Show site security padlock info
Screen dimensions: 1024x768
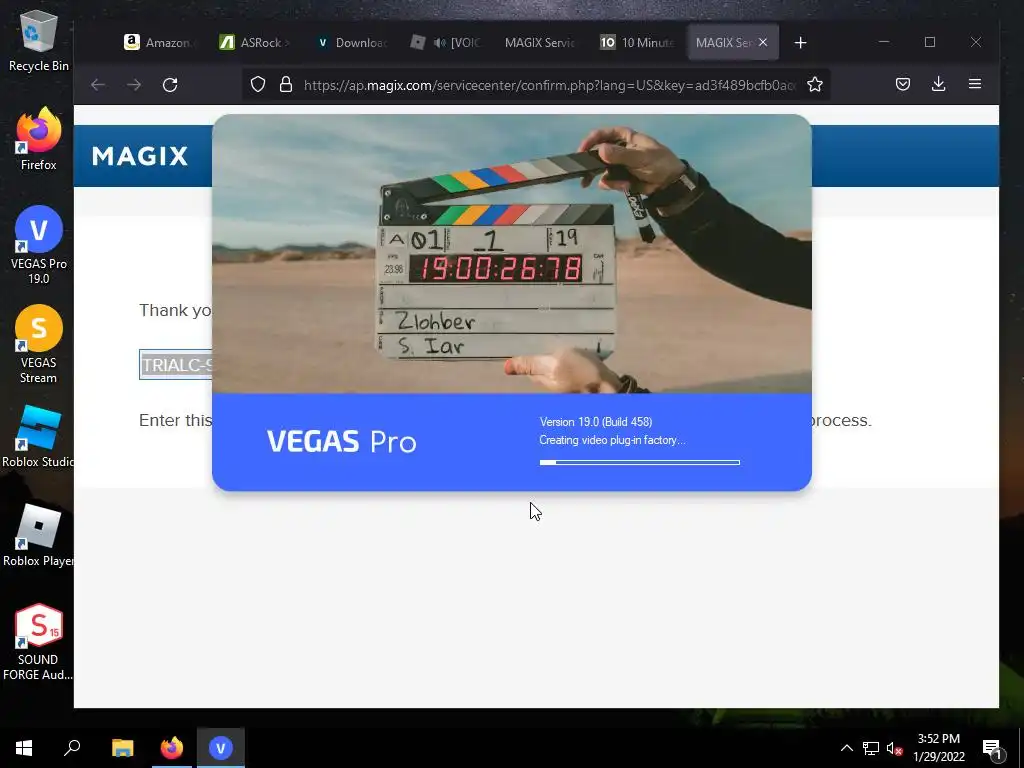pyautogui.click(x=285, y=84)
